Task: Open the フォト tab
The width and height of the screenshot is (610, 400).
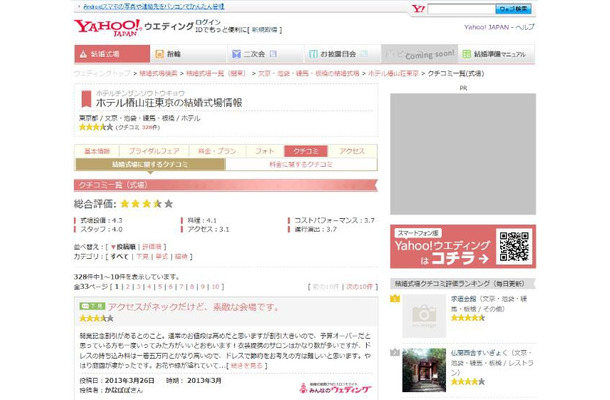Action: (265, 151)
